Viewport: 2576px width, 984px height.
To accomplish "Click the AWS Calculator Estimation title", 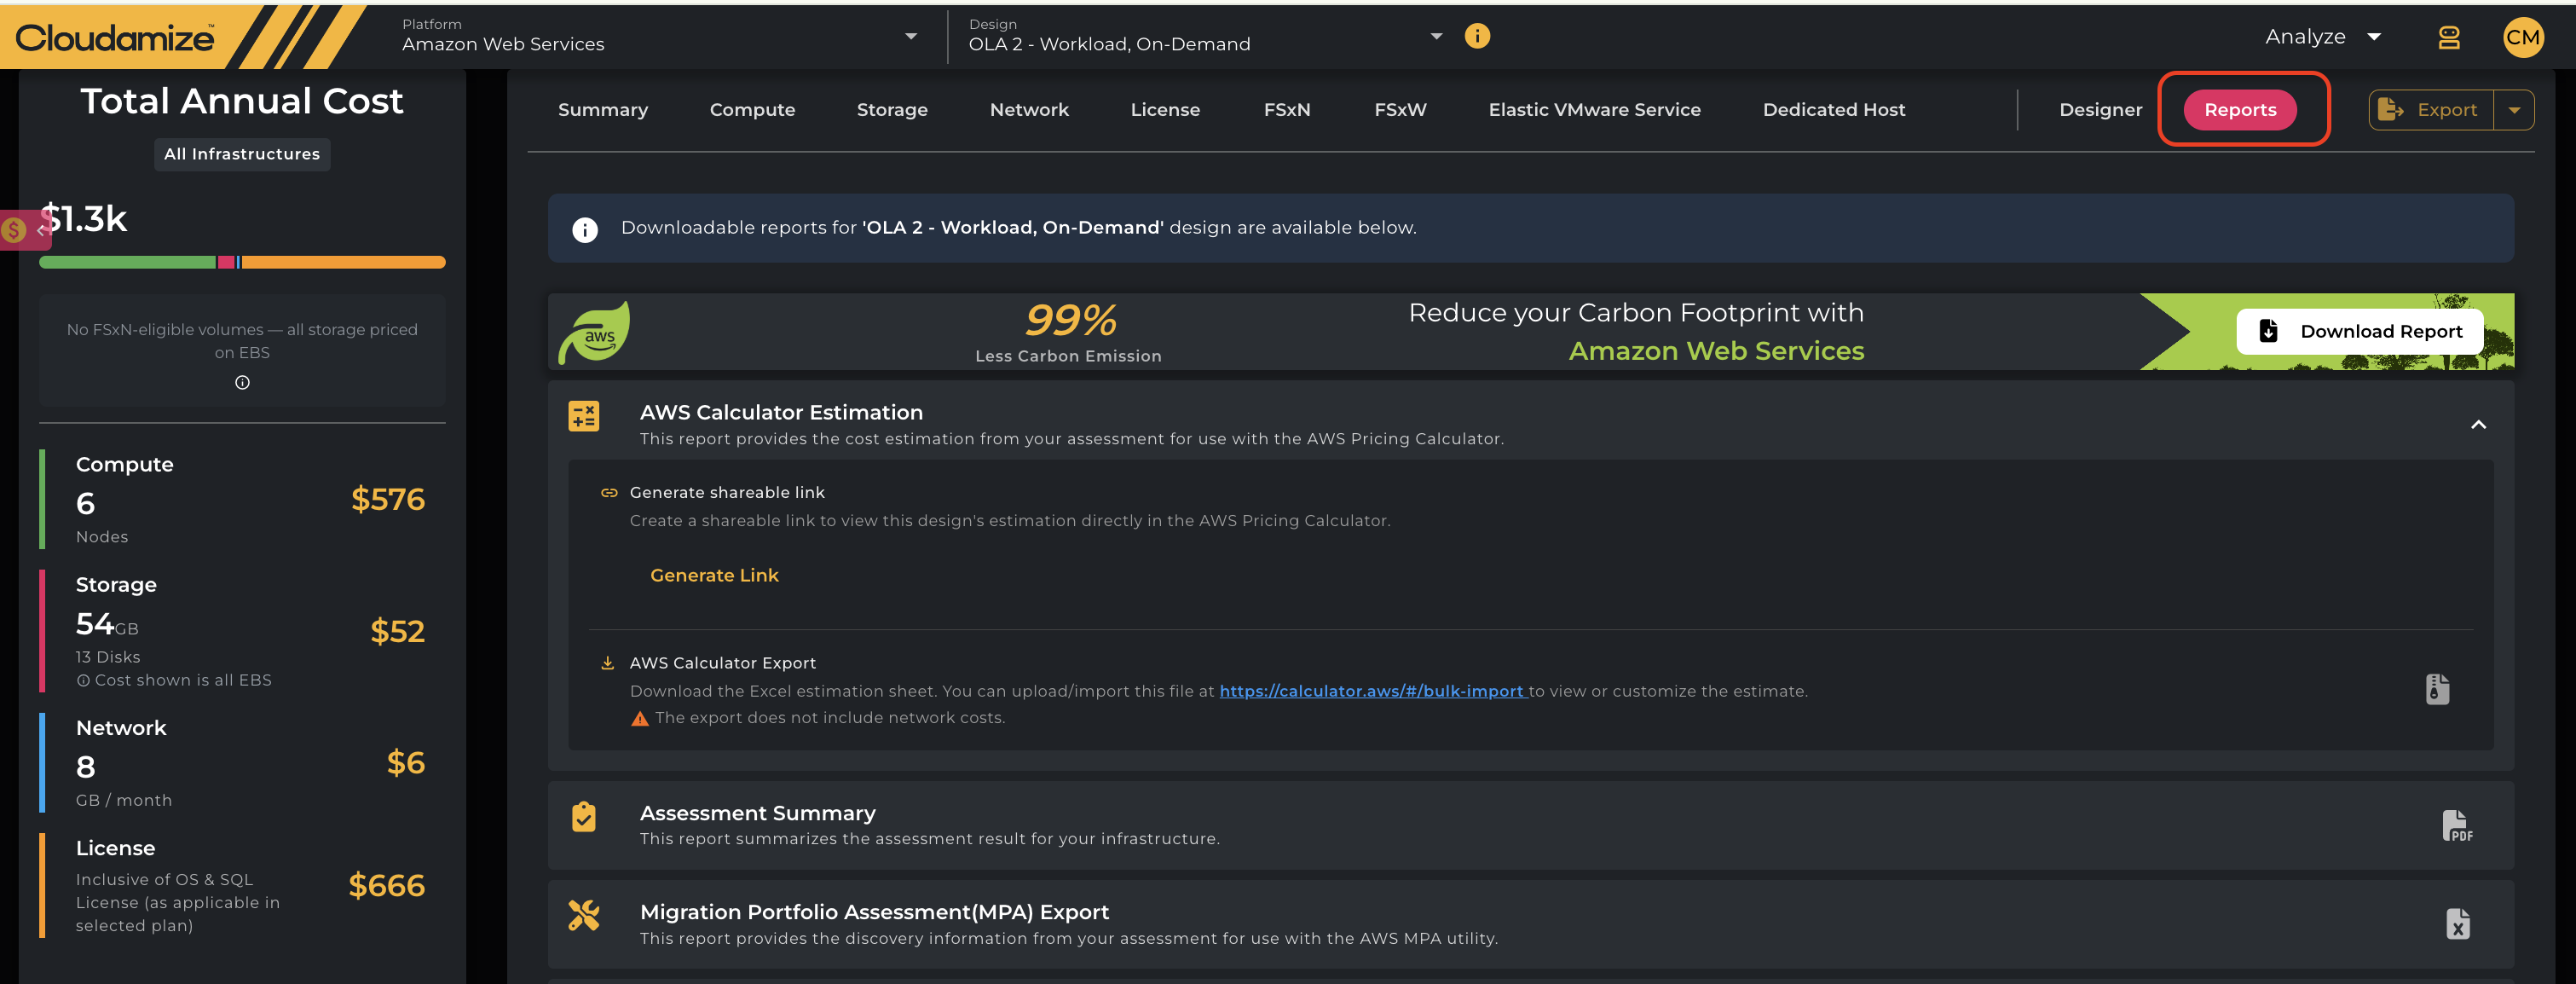I will pyautogui.click(x=781, y=412).
